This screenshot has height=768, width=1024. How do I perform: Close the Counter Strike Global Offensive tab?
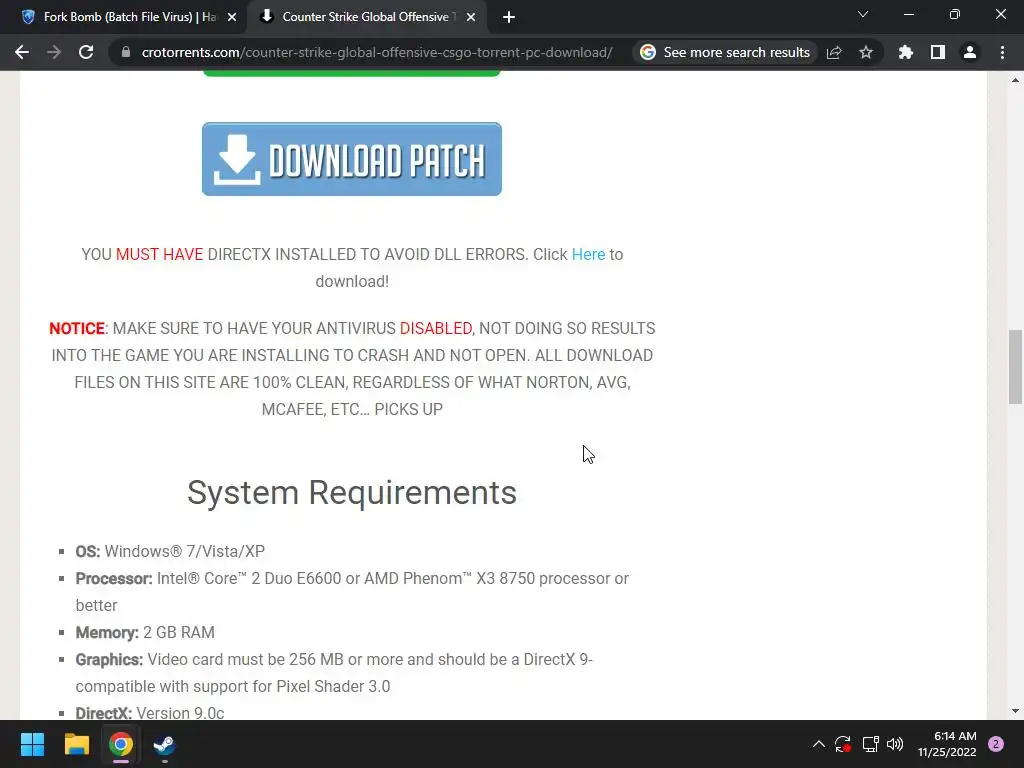pyautogui.click(x=471, y=17)
